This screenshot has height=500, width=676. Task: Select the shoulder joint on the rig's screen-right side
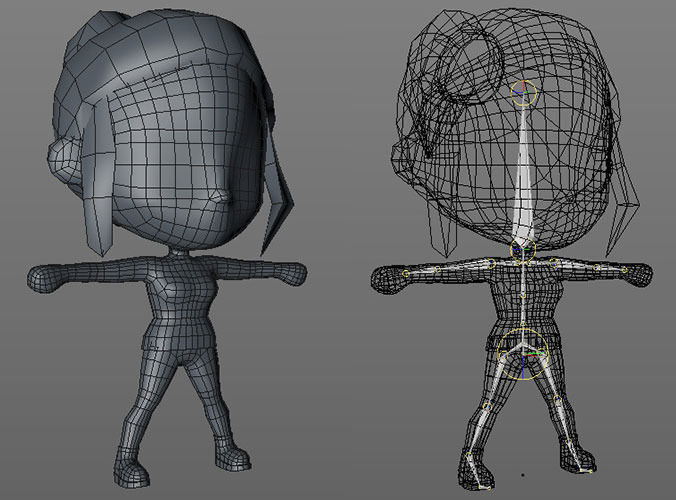coord(555,262)
